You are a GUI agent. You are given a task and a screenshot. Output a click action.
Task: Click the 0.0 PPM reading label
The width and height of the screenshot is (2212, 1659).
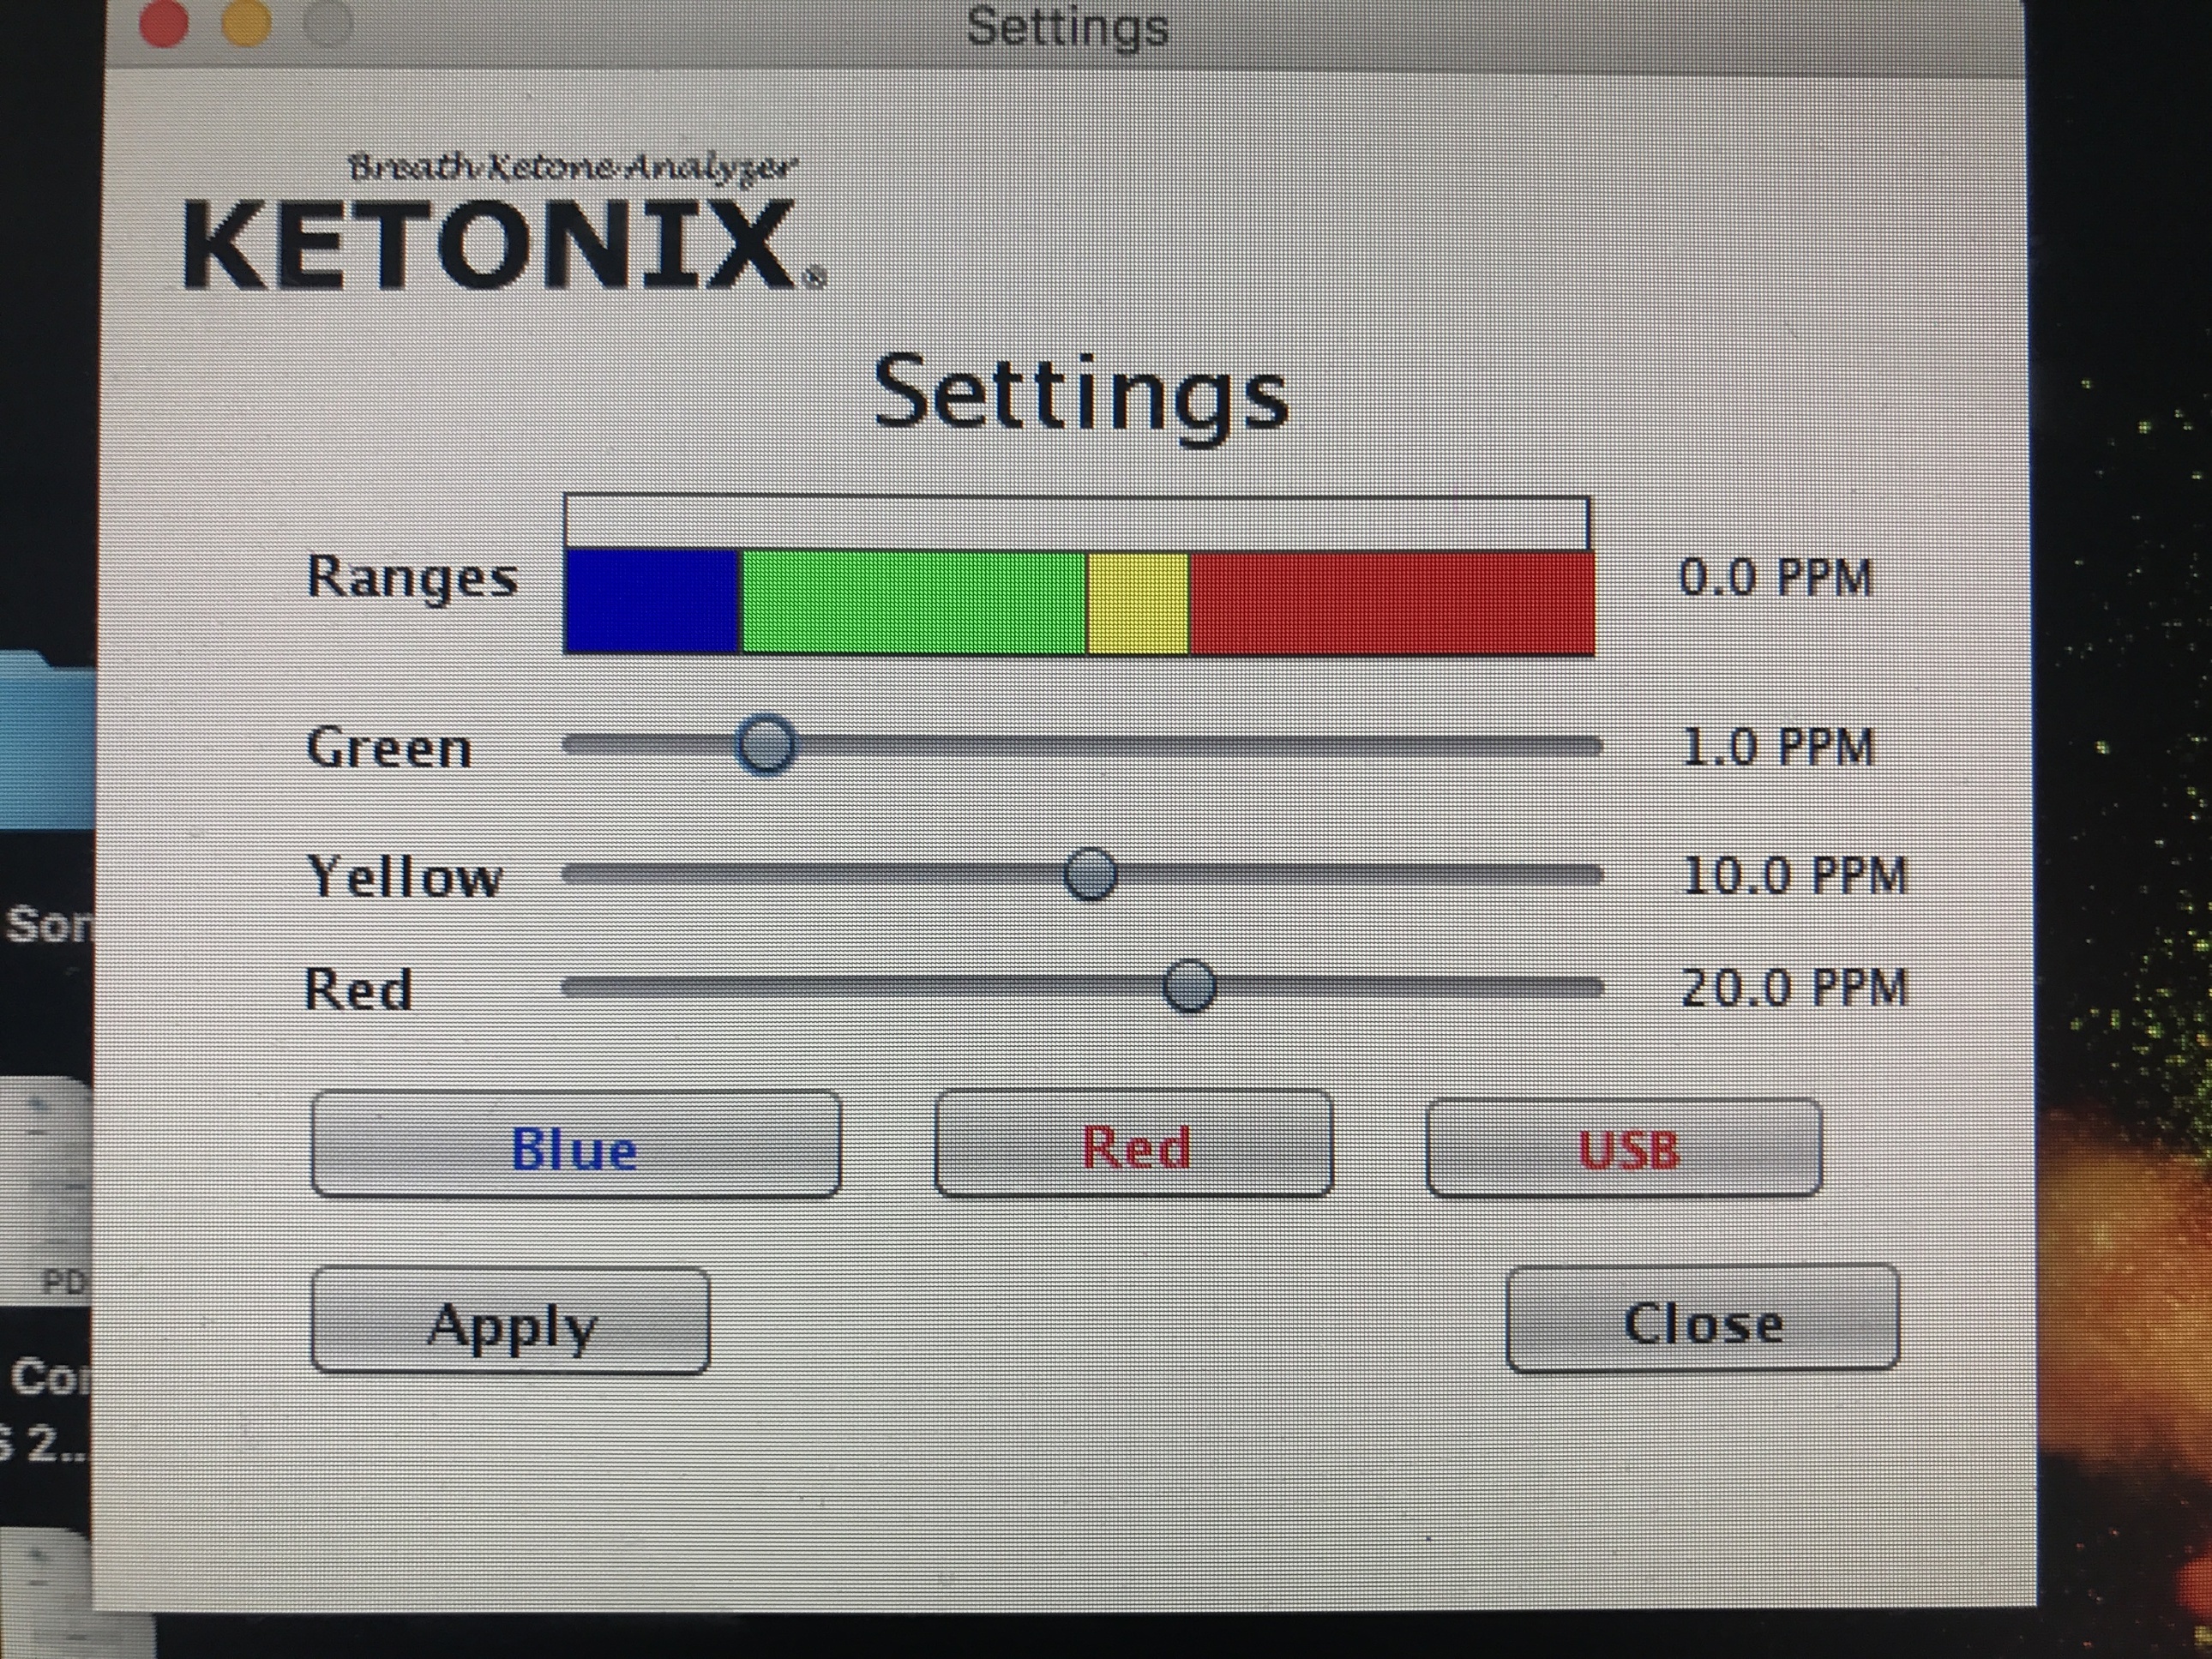coord(1774,578)
